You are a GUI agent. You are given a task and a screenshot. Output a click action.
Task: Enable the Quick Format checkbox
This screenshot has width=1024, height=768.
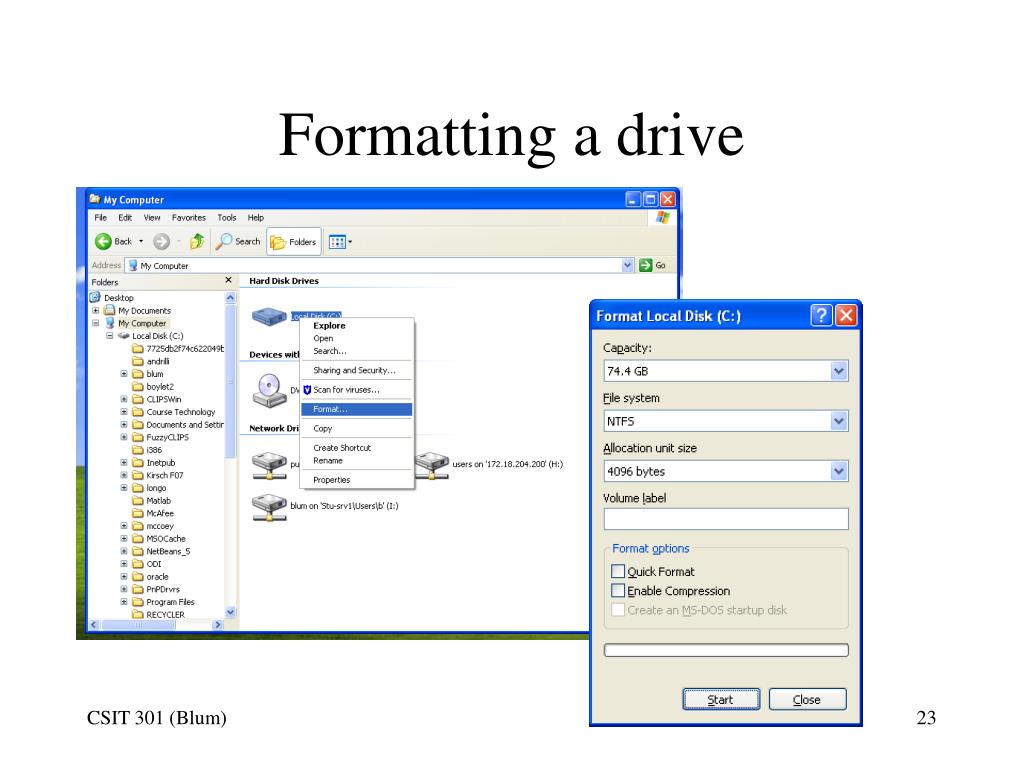coord(618,571)
